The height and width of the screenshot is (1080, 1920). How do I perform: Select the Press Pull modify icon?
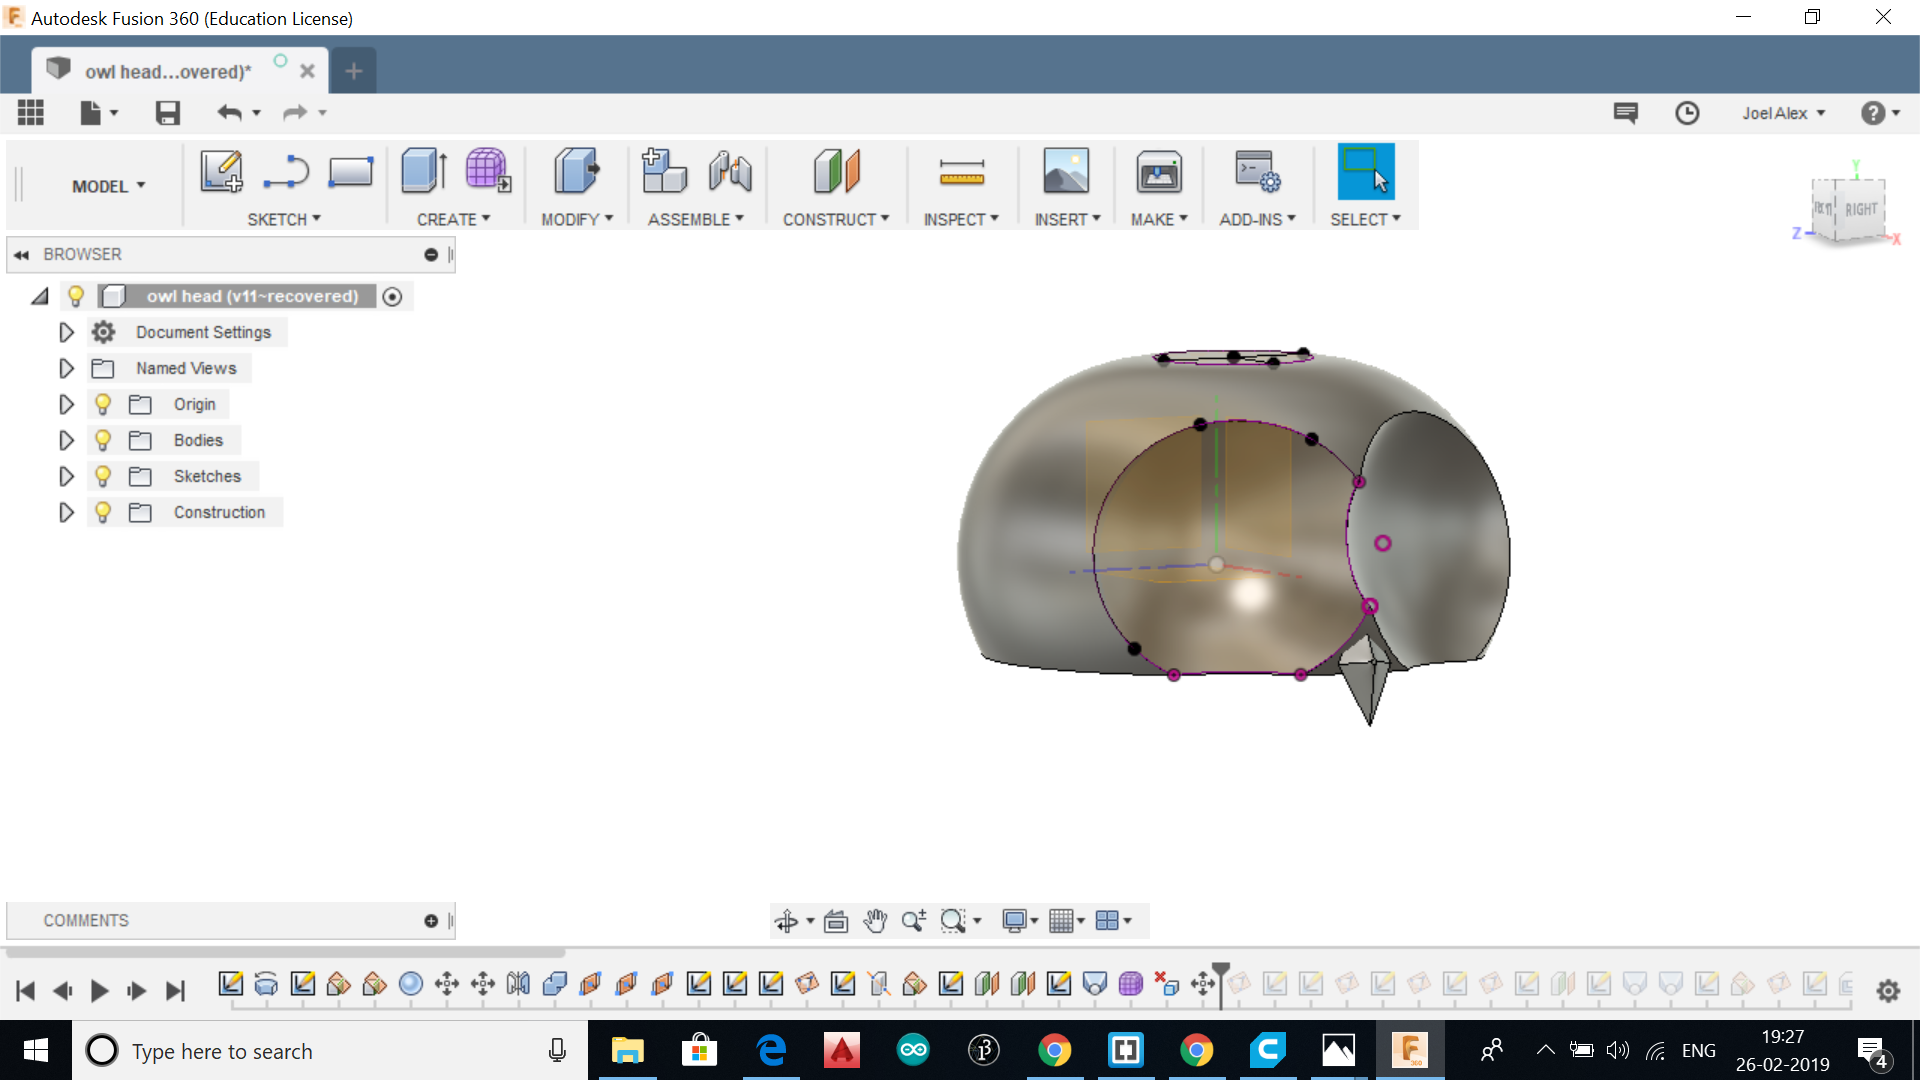click(x=576, y=171)
